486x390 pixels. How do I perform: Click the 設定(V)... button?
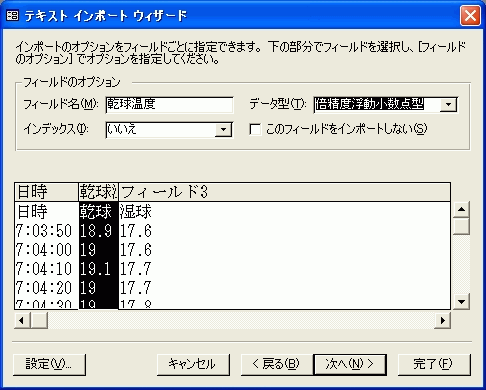coord(49,364)
